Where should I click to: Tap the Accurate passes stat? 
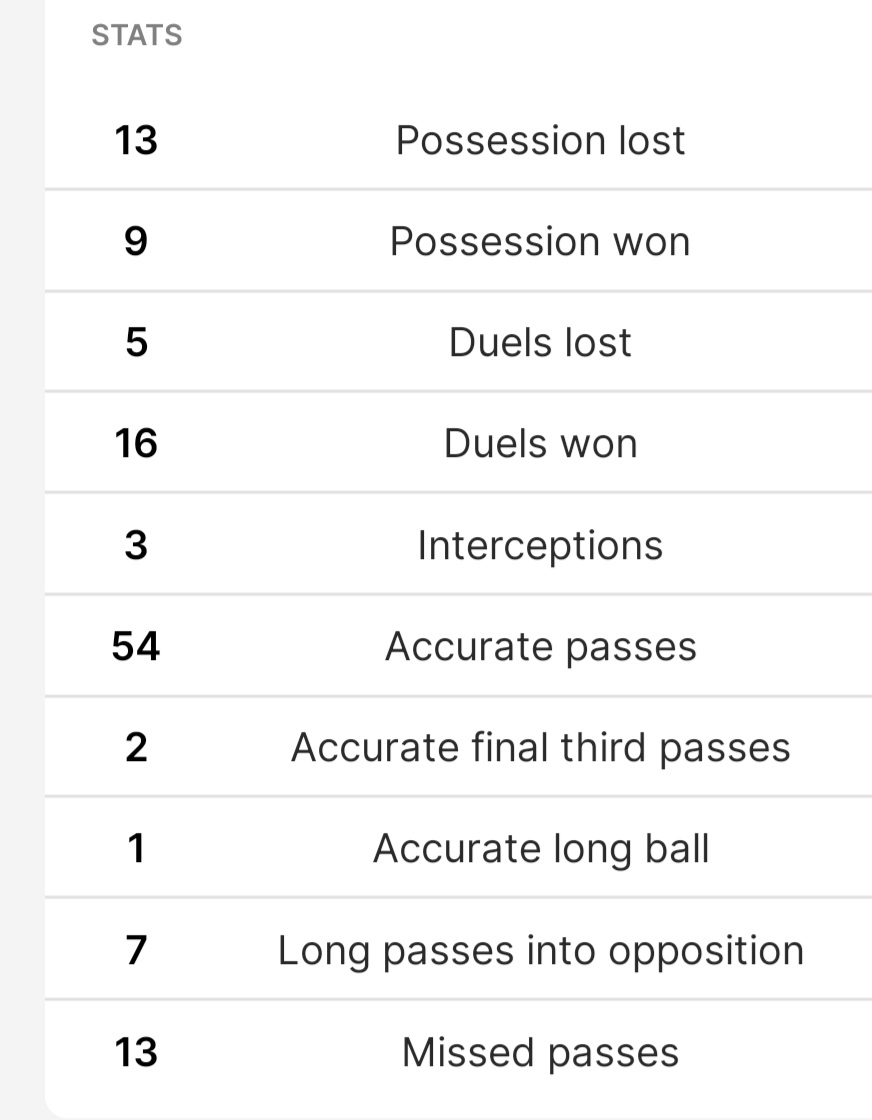tap(458, 646)
